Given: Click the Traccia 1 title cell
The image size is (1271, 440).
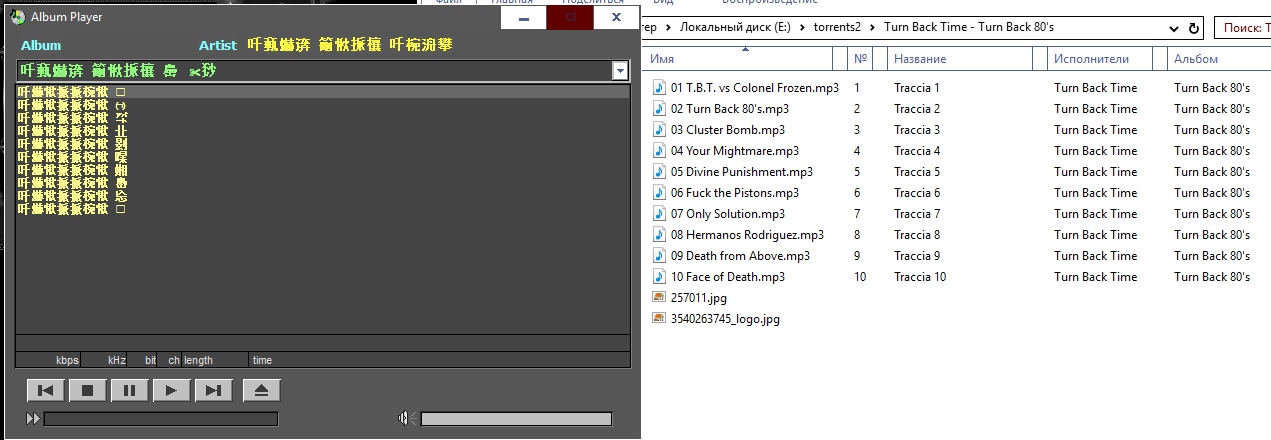Looking at the screenshot, I should [917, 88].
